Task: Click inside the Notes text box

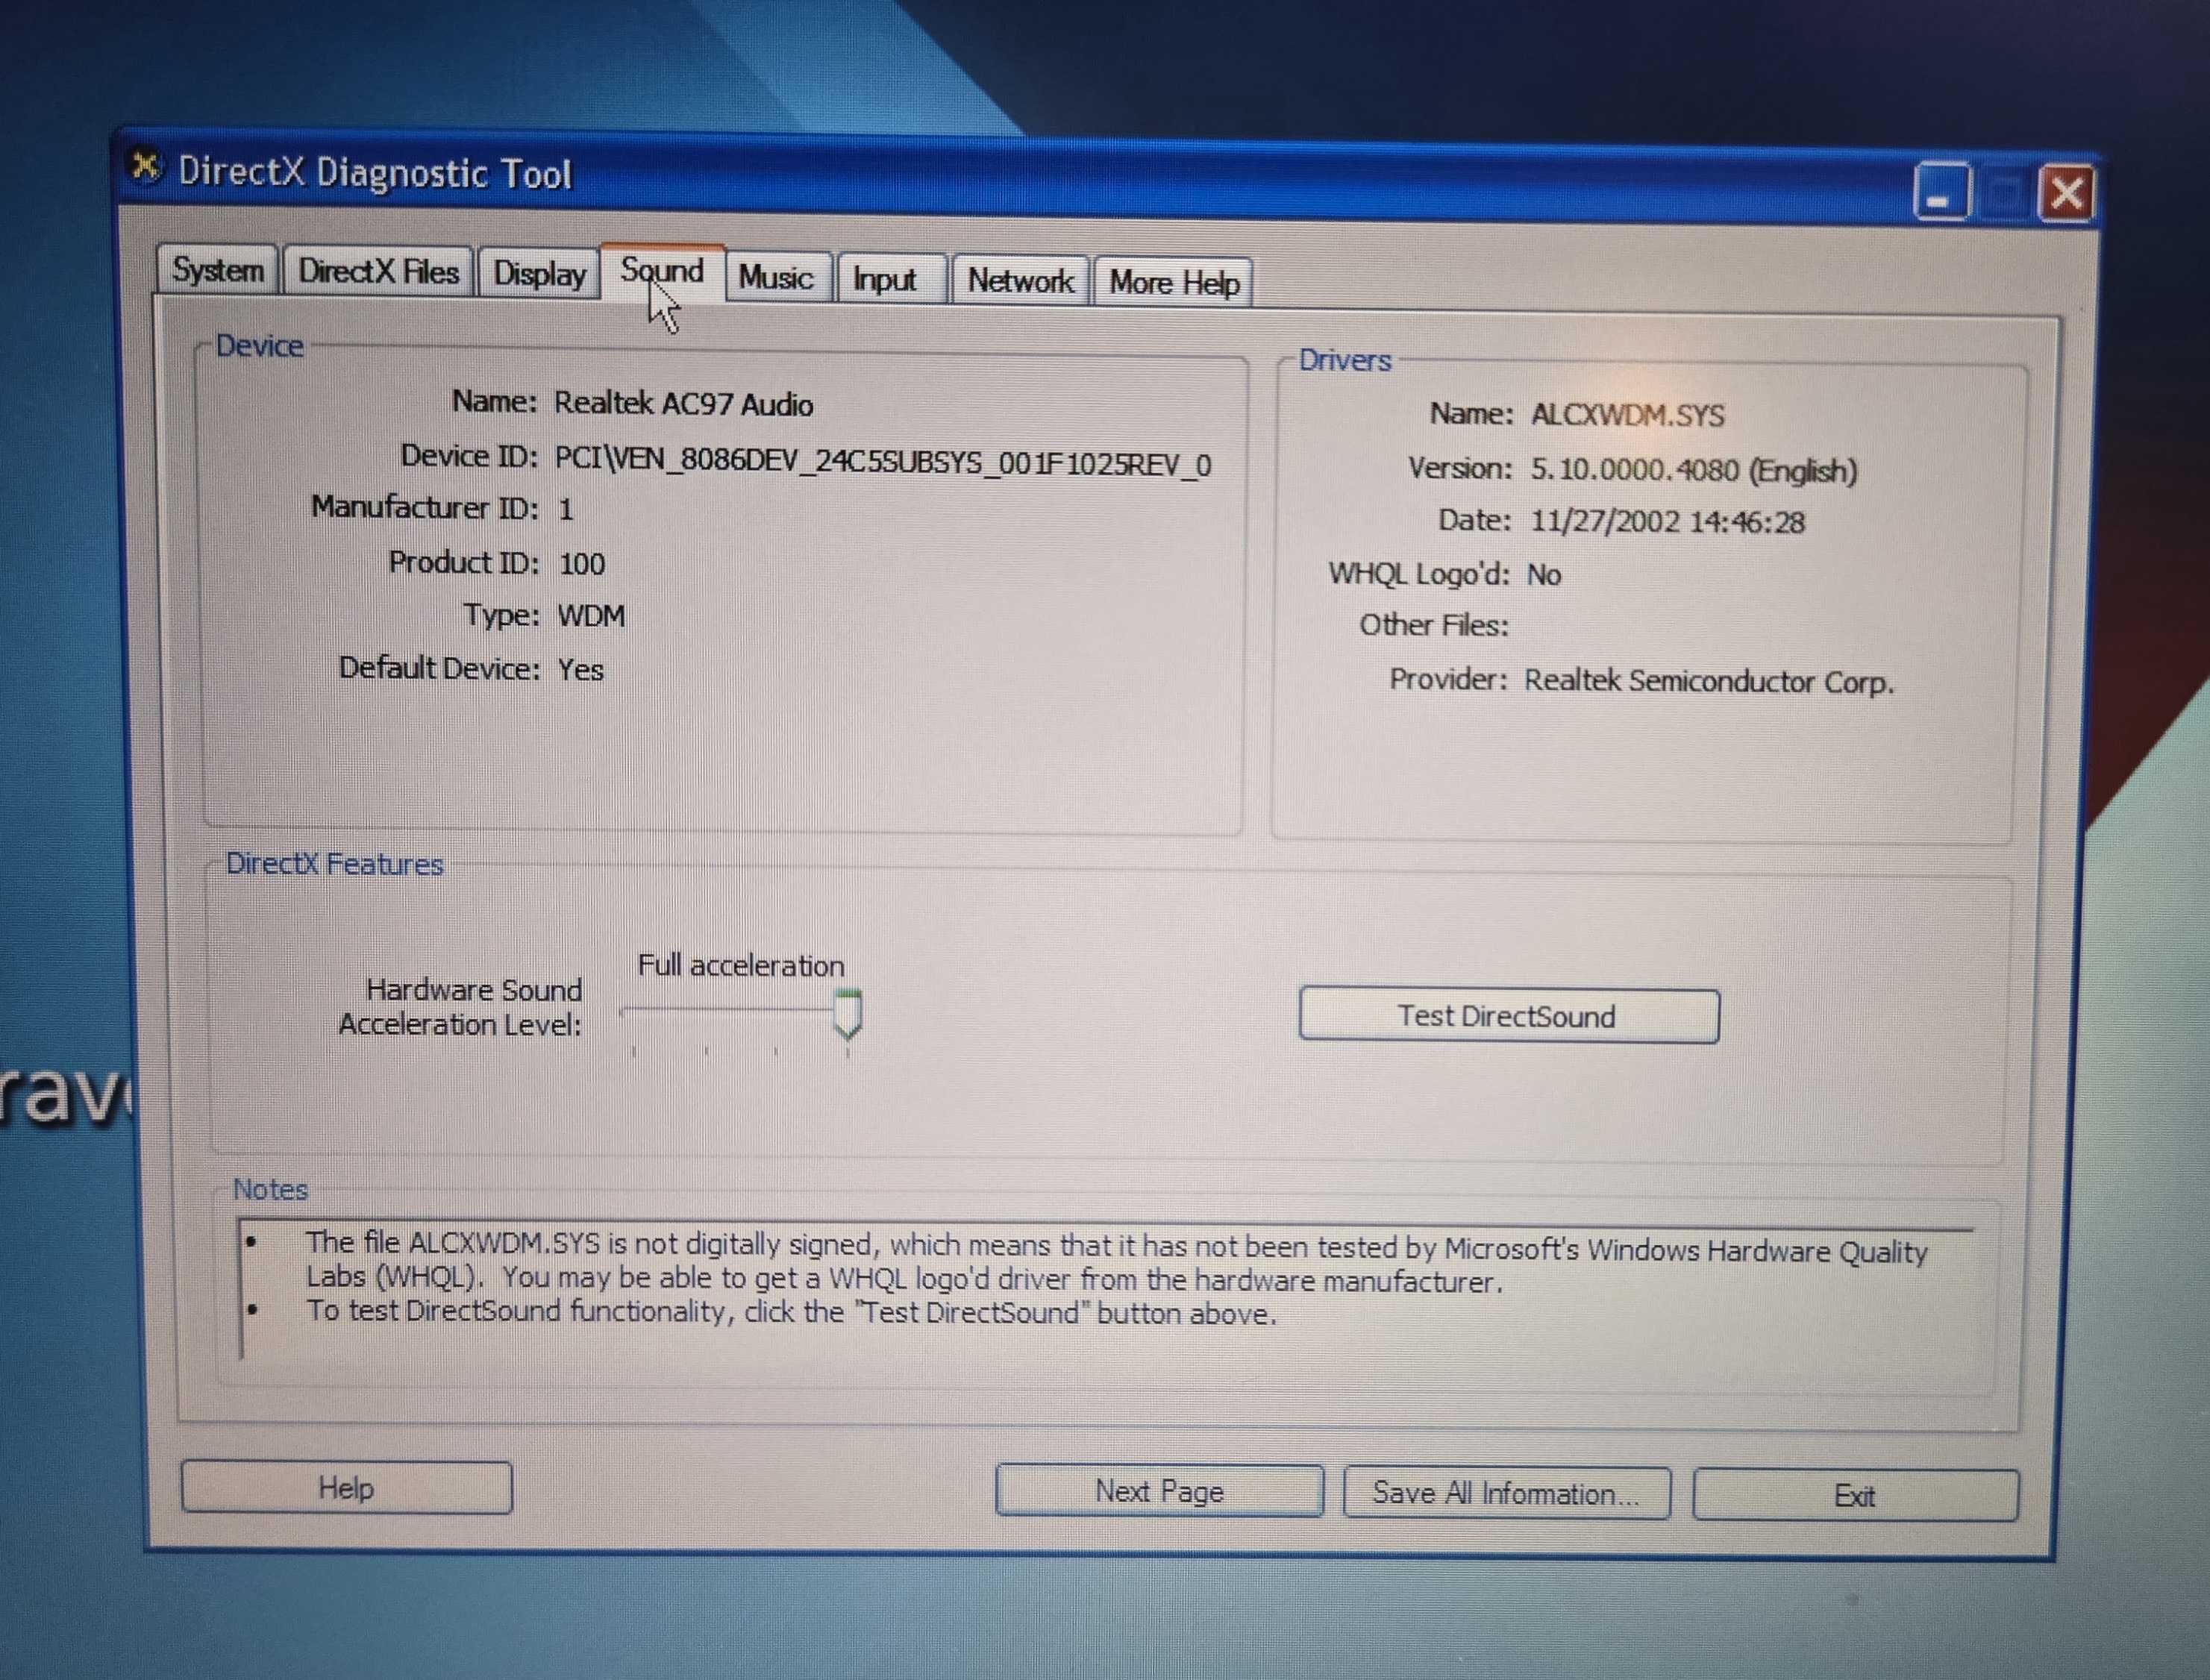Action: pos(1105,1291)
